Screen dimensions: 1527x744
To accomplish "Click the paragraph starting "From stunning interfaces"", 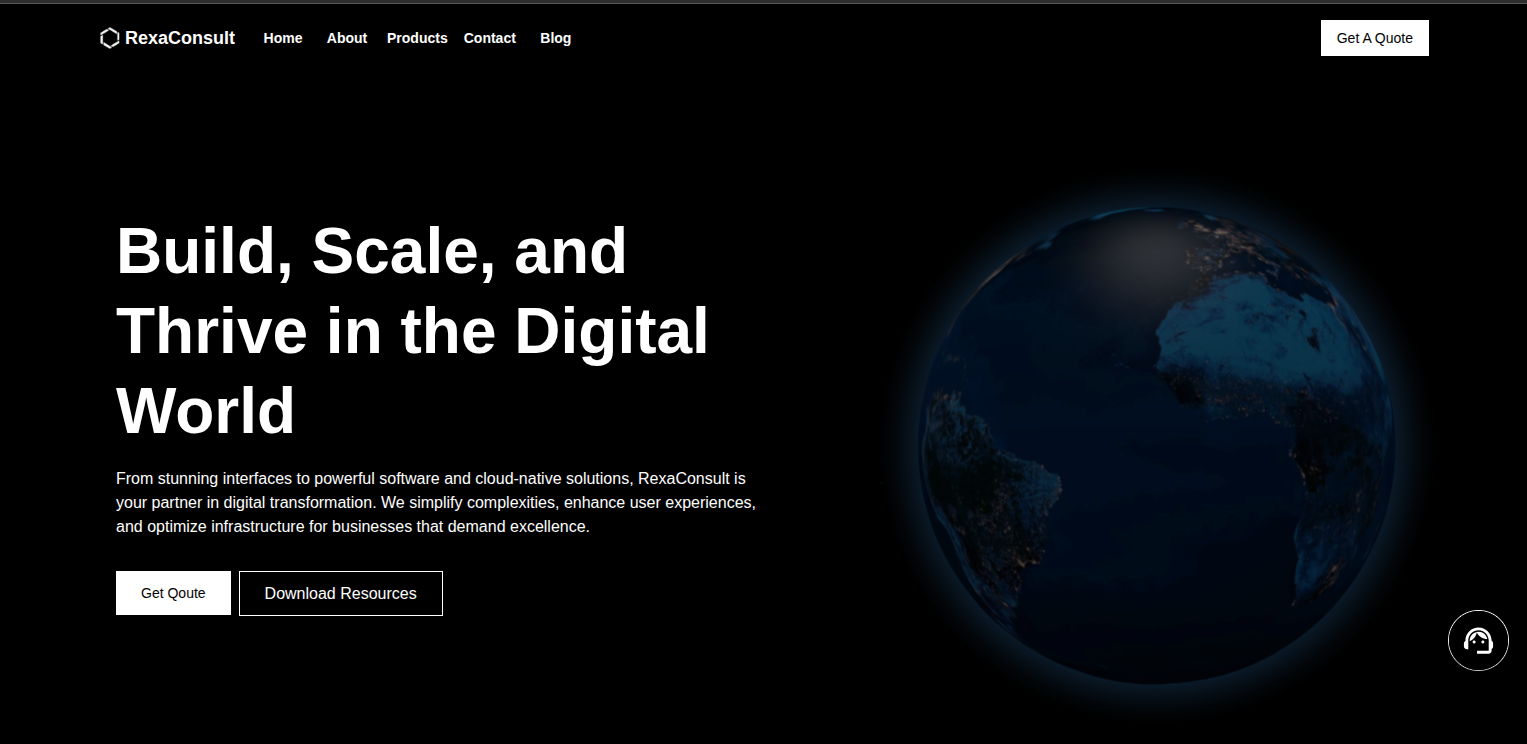I will 436,502.
